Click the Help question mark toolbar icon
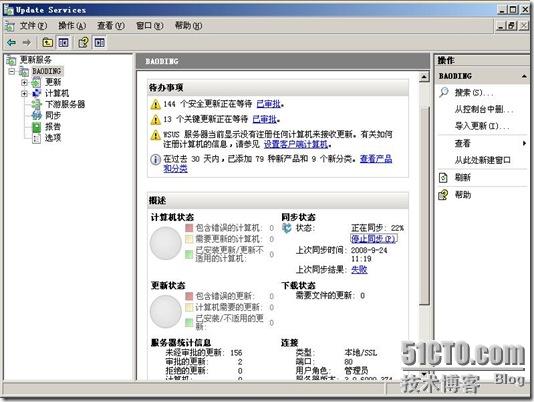The width and height of the screenshot is (534, 402). coord(83,43)
